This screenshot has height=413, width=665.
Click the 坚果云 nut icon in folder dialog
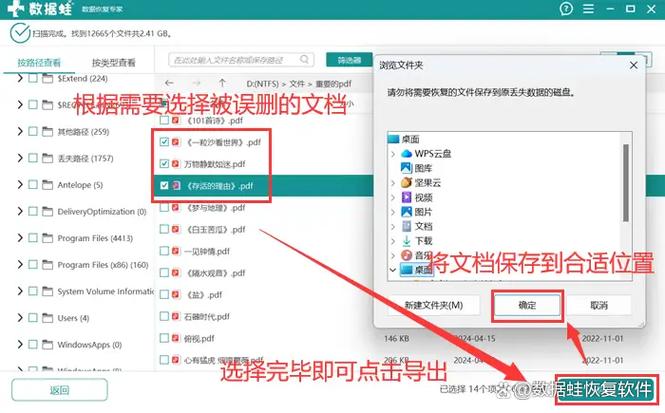(x=406, y=182)
